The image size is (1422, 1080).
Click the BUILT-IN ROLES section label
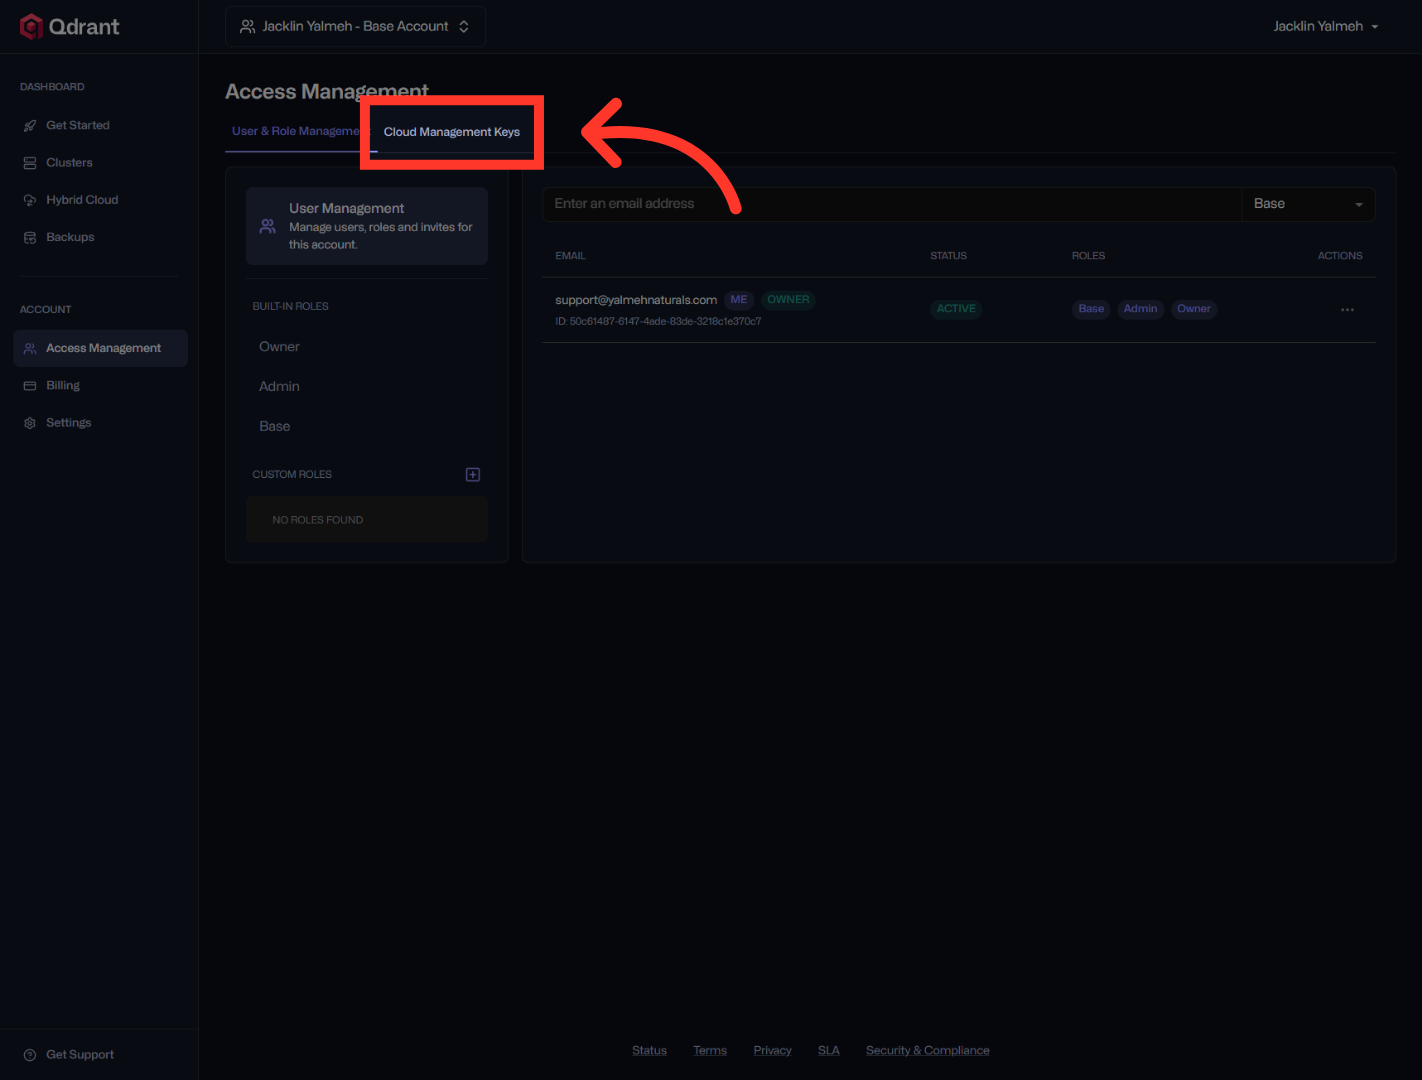click(x=290, y=306)
